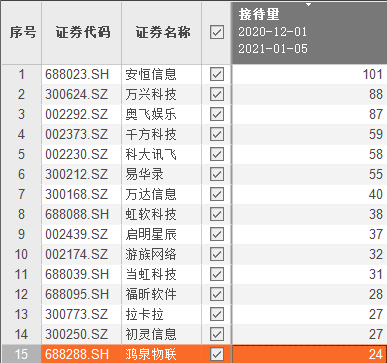Image resolution: width=387 pixels, height=363 pixels.
Task: Uncheck the checkbox for 安恒信息
Action: point(217,74)
